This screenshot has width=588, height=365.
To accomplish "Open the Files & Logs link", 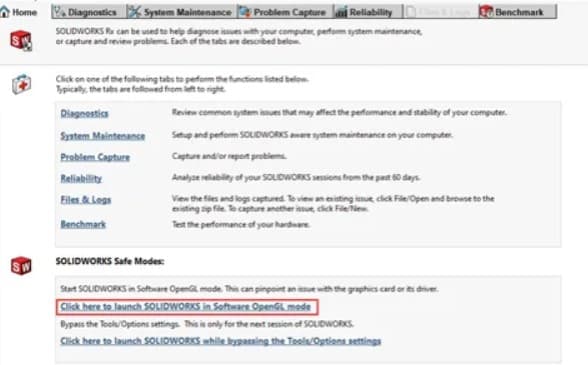I will pyautogui.click(x=86, y=200).
